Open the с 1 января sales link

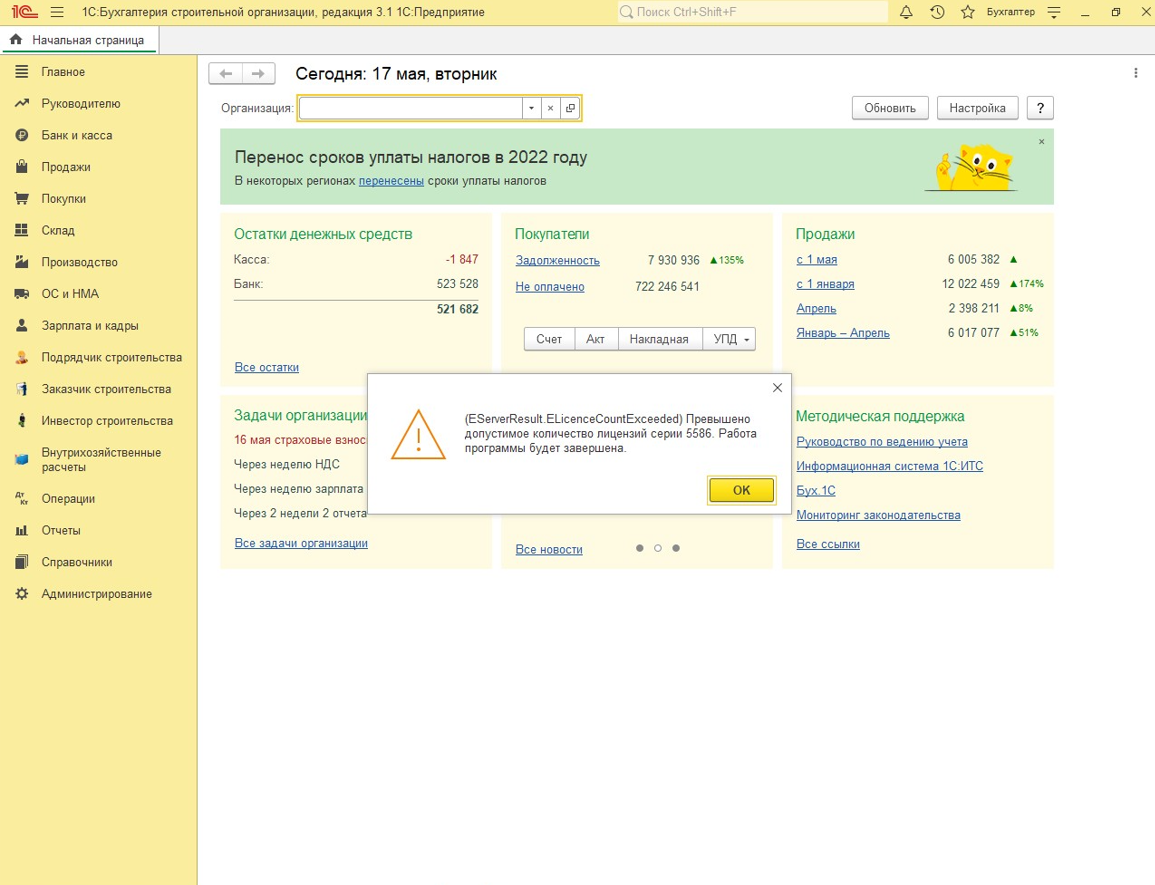coord(825,284)
